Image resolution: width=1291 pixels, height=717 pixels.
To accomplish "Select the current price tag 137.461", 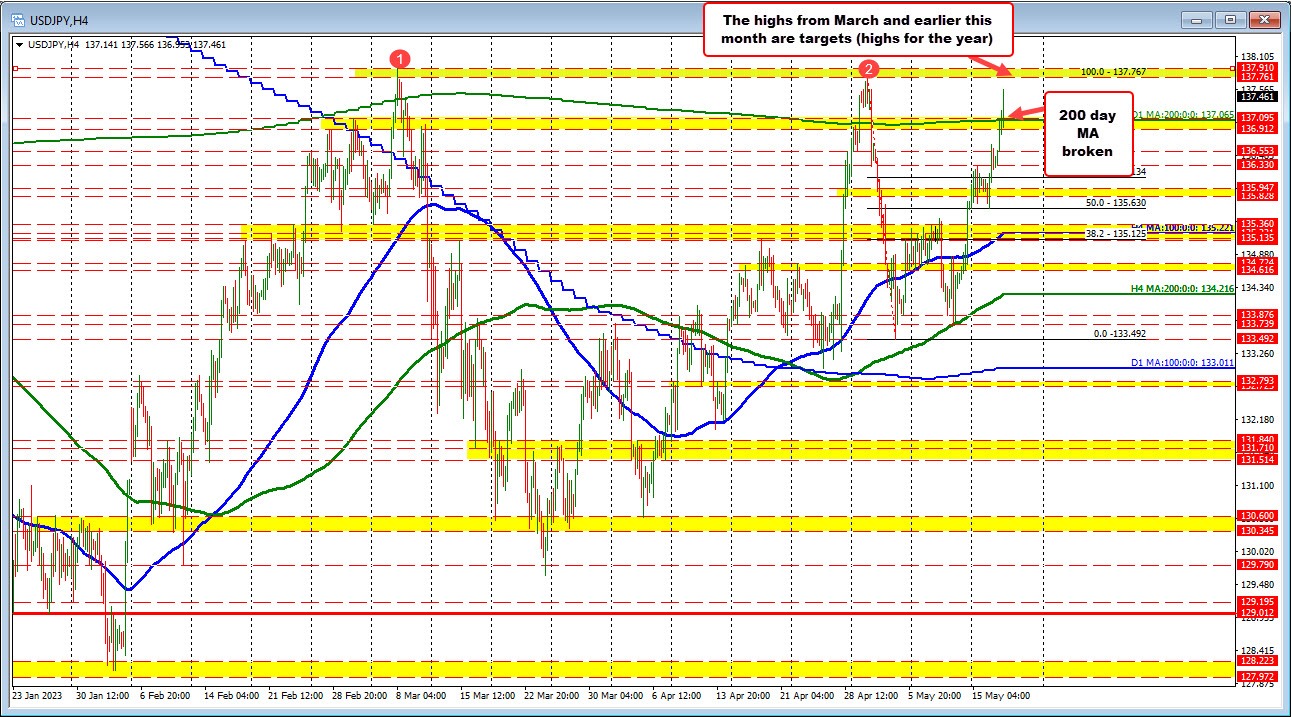I will [1255, 96].
